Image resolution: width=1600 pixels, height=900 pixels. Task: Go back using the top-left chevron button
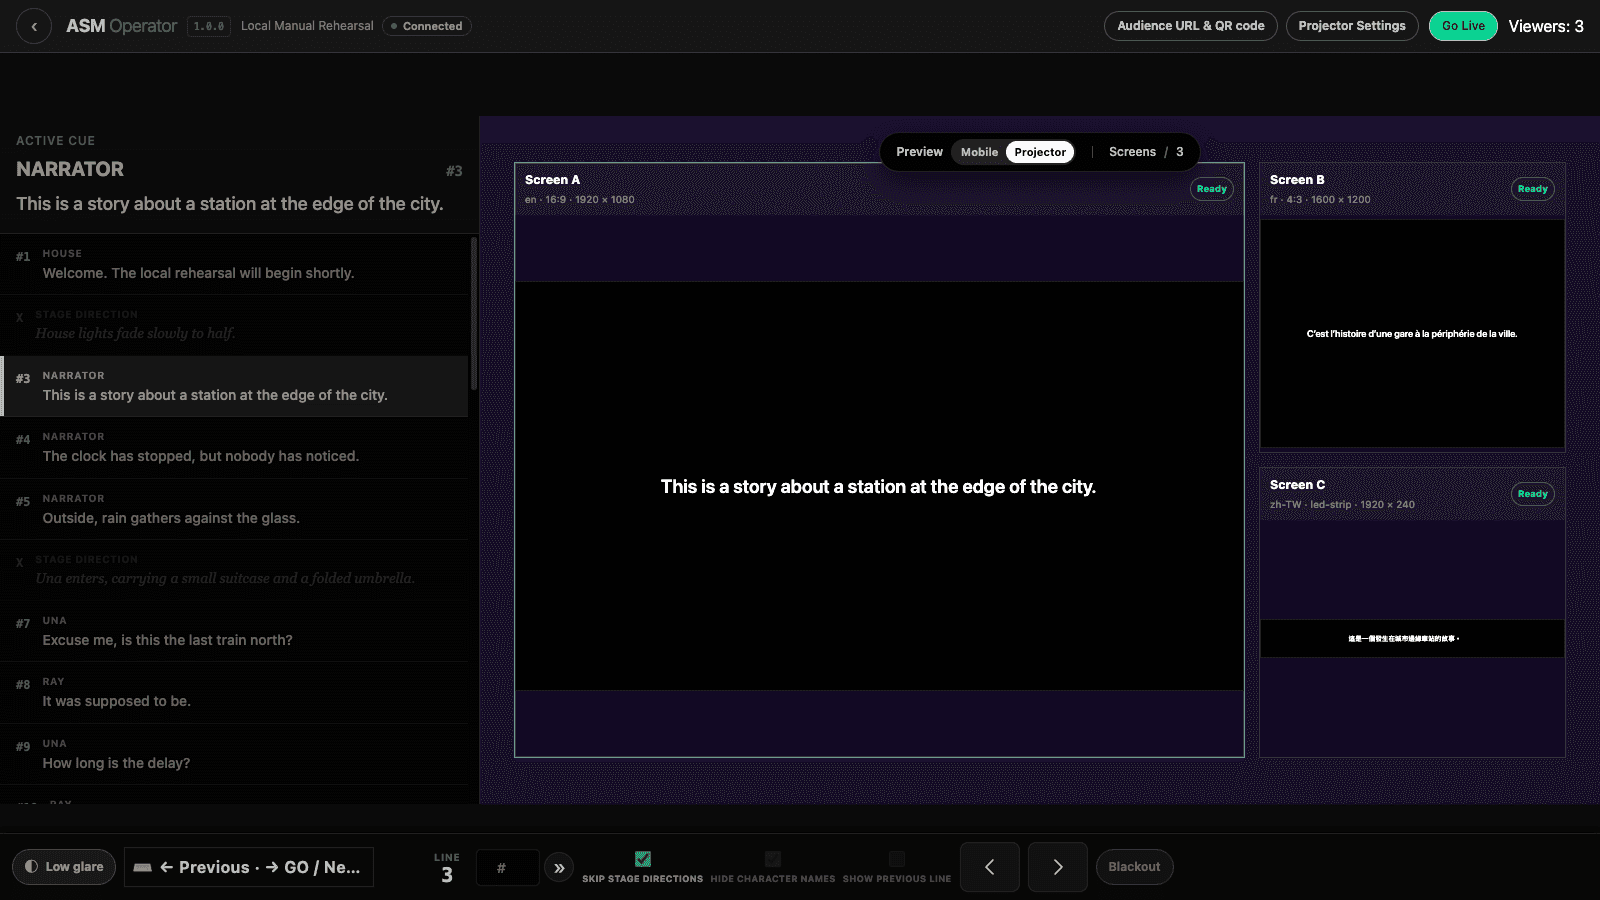pos(34,26)
